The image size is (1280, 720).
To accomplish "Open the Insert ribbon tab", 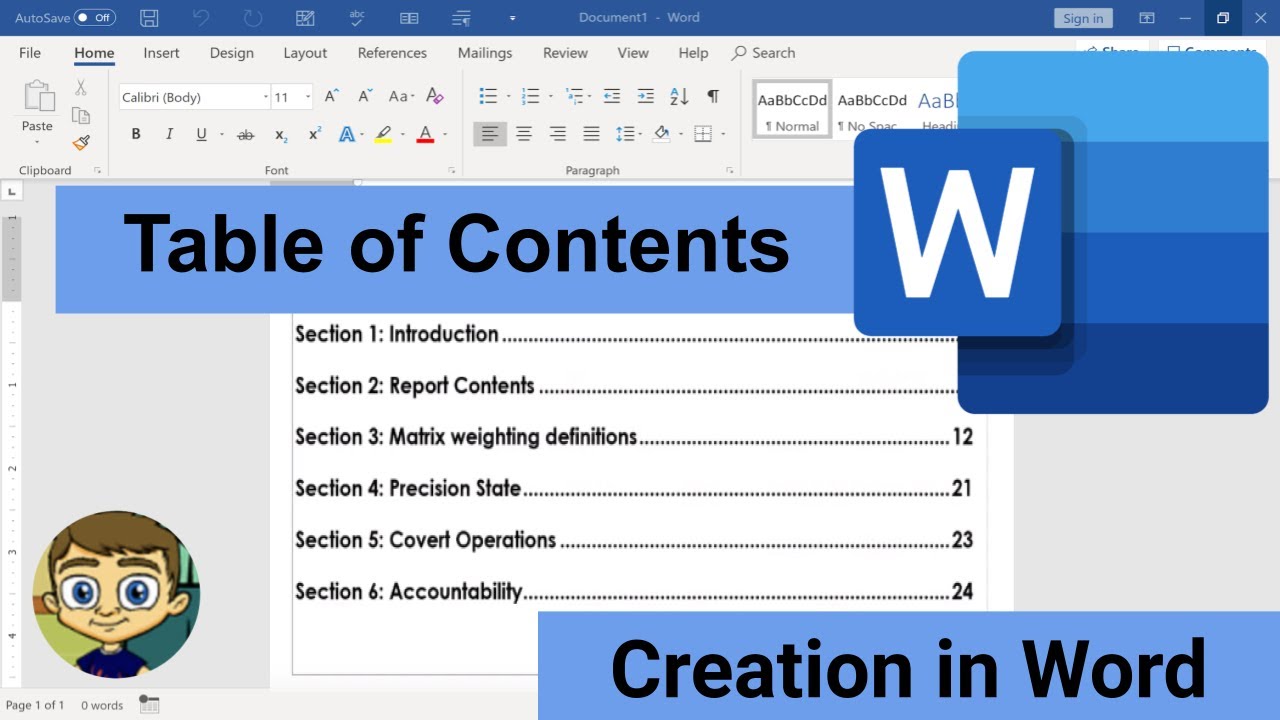I will (x=161, y=53).
